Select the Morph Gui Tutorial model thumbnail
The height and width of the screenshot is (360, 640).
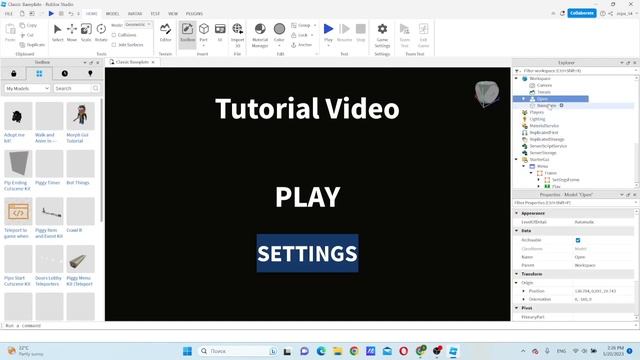tap(80, 116)
